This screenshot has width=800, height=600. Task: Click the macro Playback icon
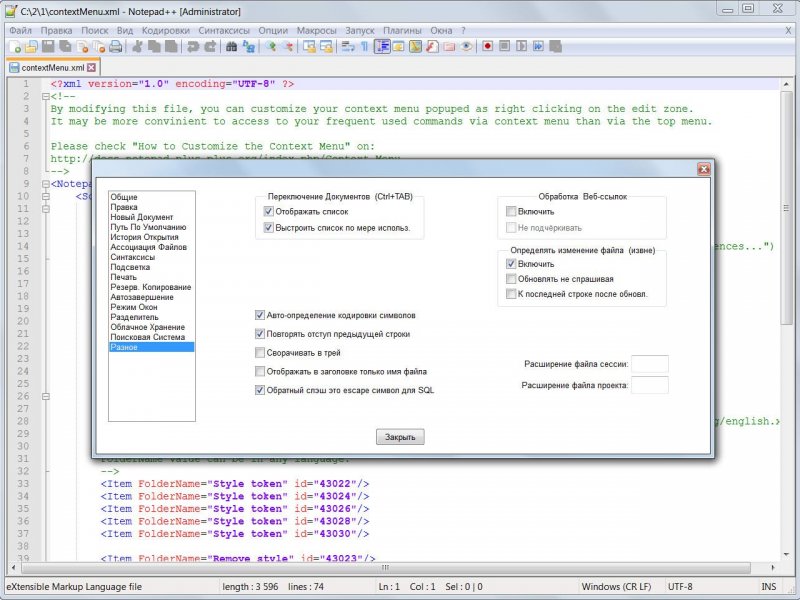[x=521, y=47]
